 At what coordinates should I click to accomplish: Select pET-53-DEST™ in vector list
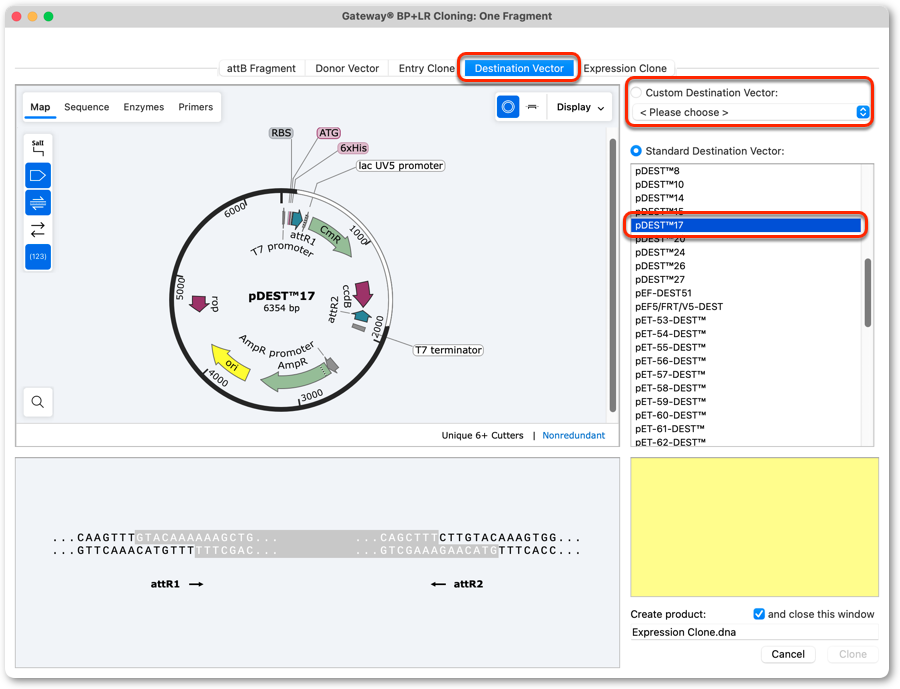tap(746, 320)
